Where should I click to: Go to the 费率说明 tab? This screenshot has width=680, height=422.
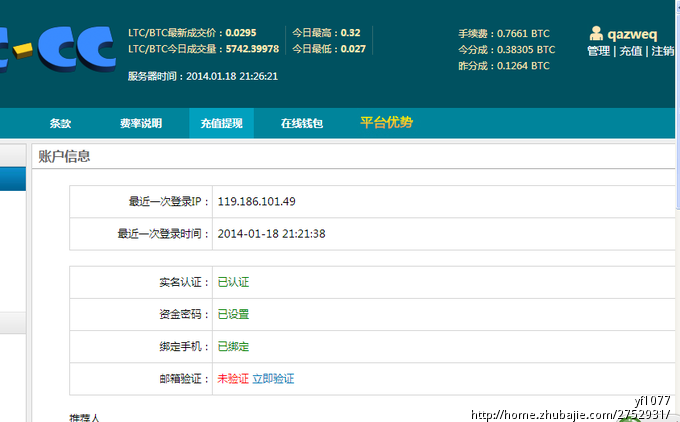point(141,123)
